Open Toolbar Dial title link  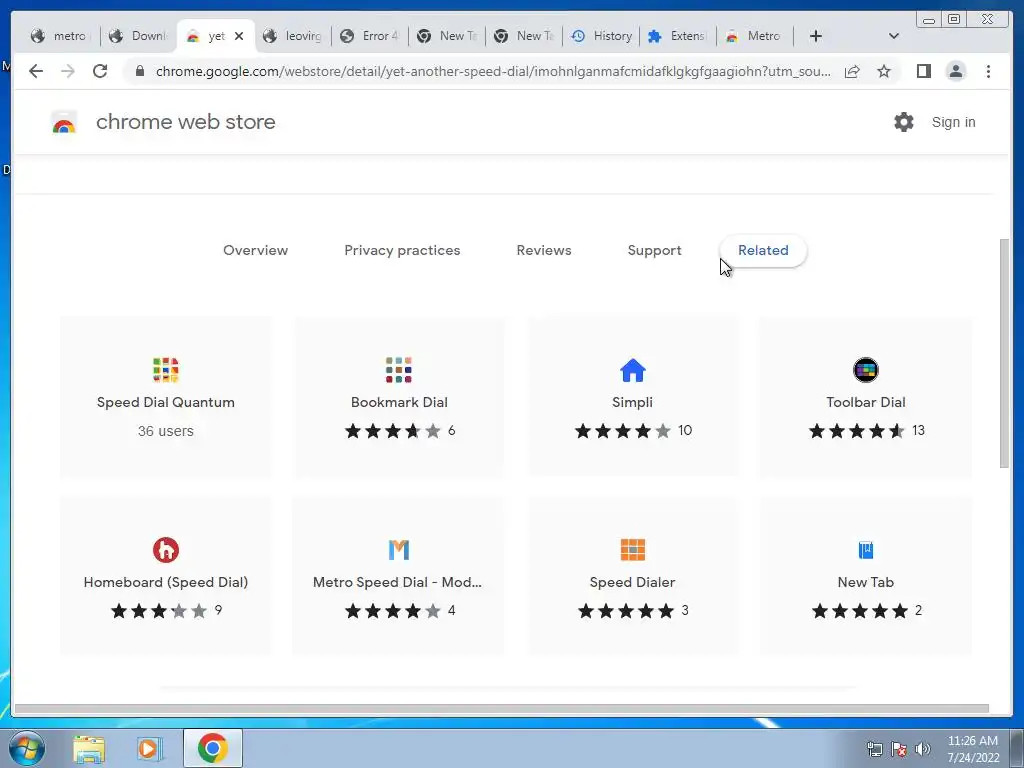[865, 402]
